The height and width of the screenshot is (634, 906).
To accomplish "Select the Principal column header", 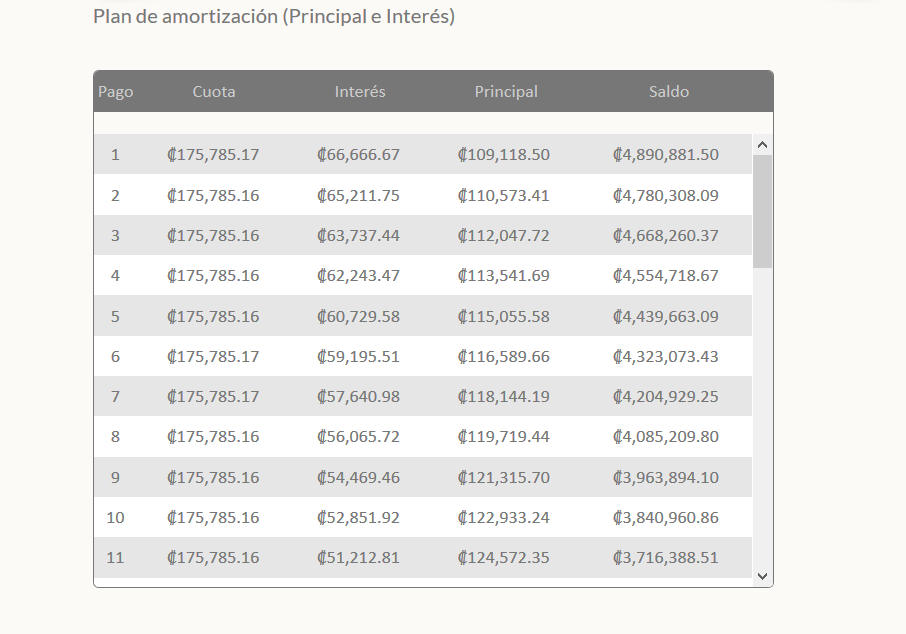I will (x=506, y=92).
